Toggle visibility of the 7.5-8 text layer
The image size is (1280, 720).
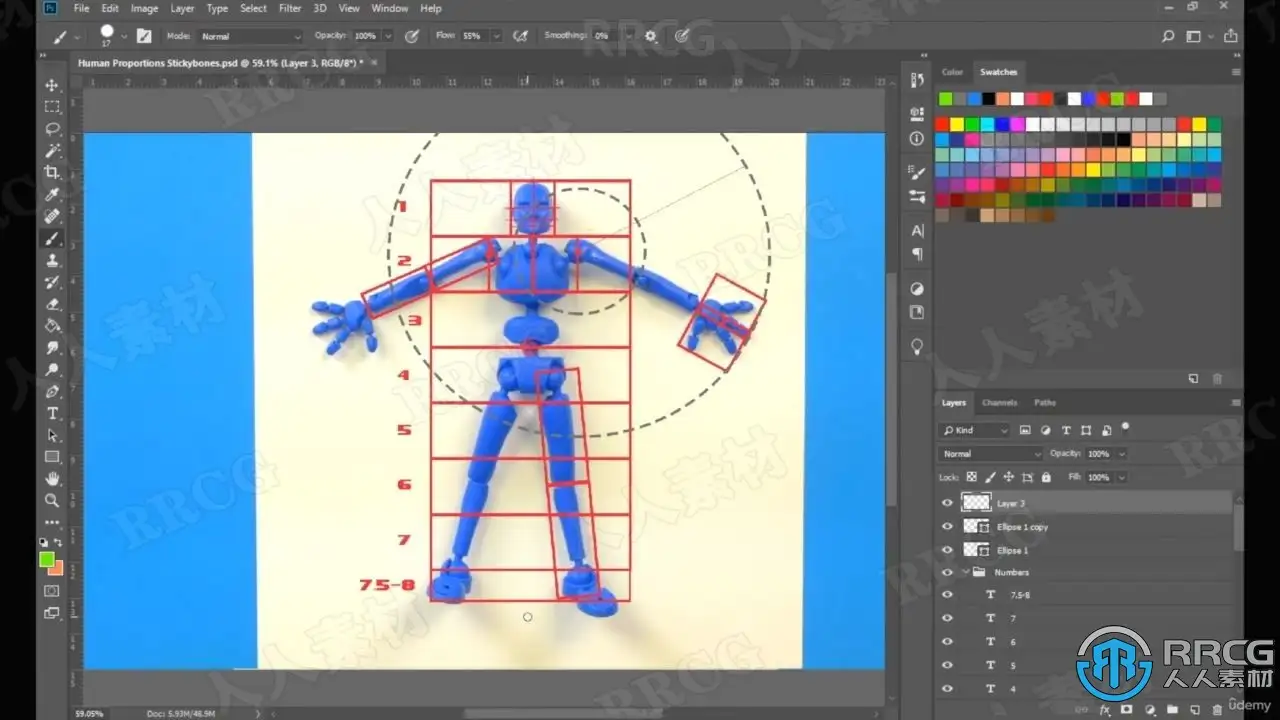[x=947, y=595]
